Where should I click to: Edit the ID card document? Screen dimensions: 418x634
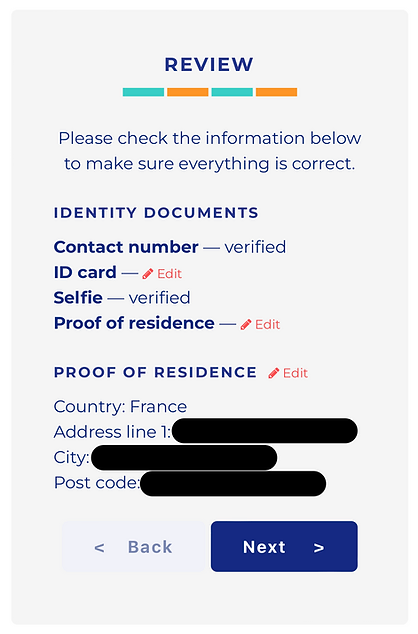(x=162, y=274)
